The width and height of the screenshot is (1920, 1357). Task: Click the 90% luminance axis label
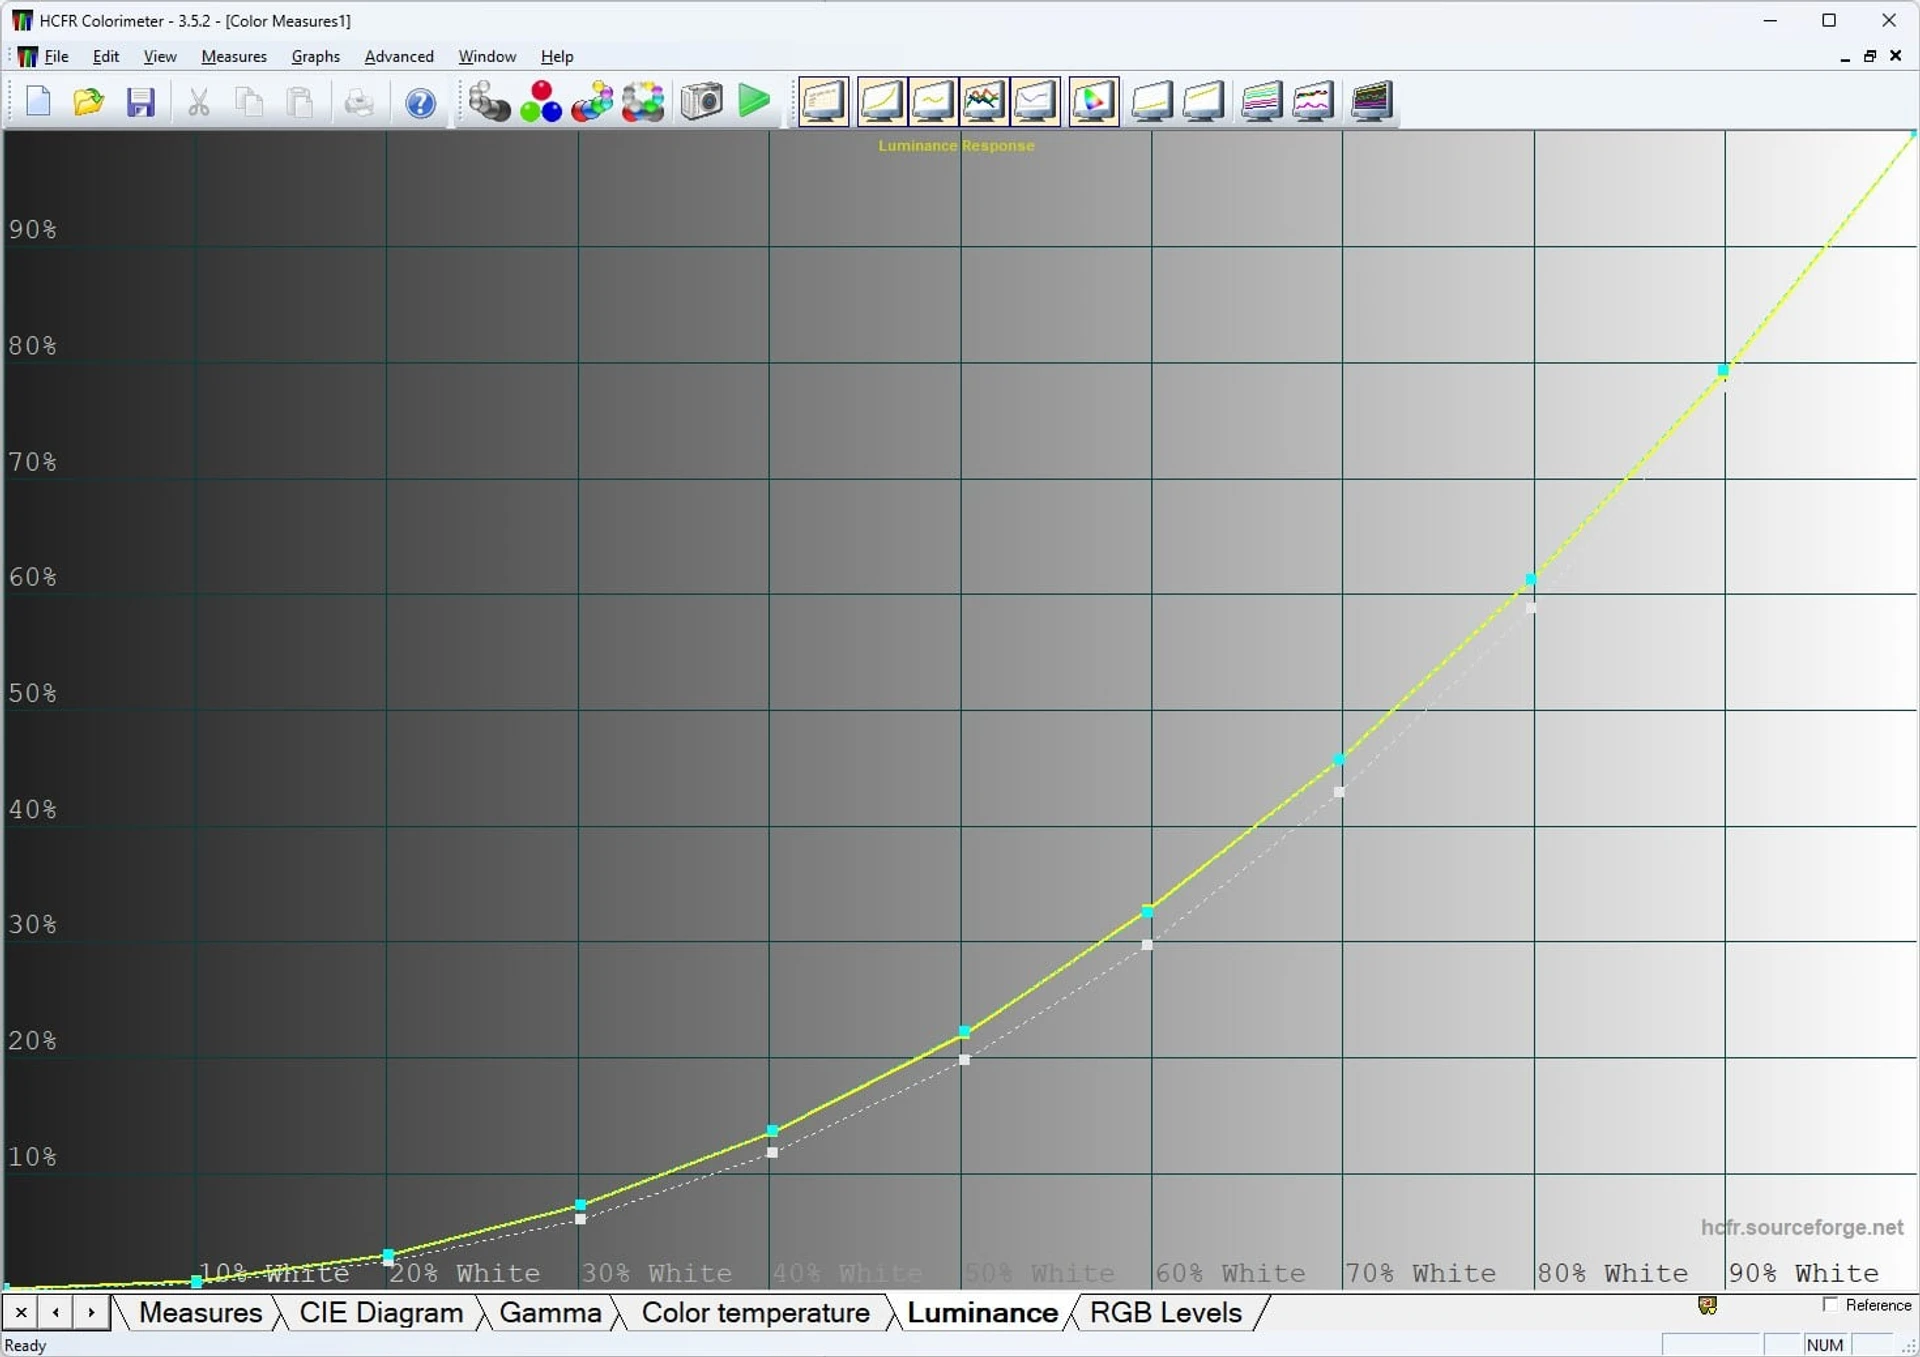[33, 230]
